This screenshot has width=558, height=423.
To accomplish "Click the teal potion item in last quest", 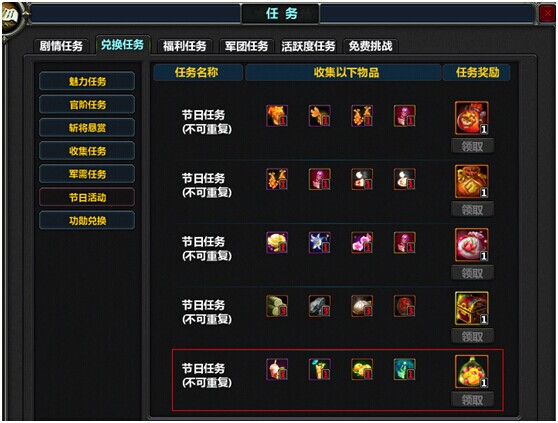I will 405,369.
